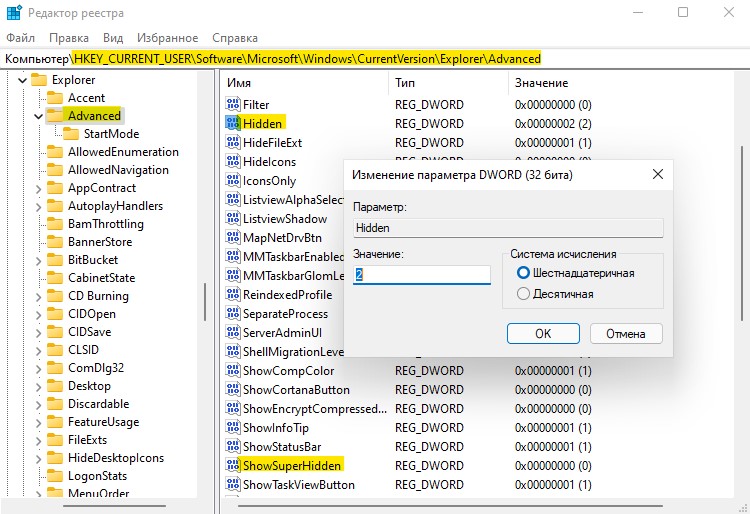Click the Отмена button
The width and height of the screenshot is (750, 514).
[626, 333]
